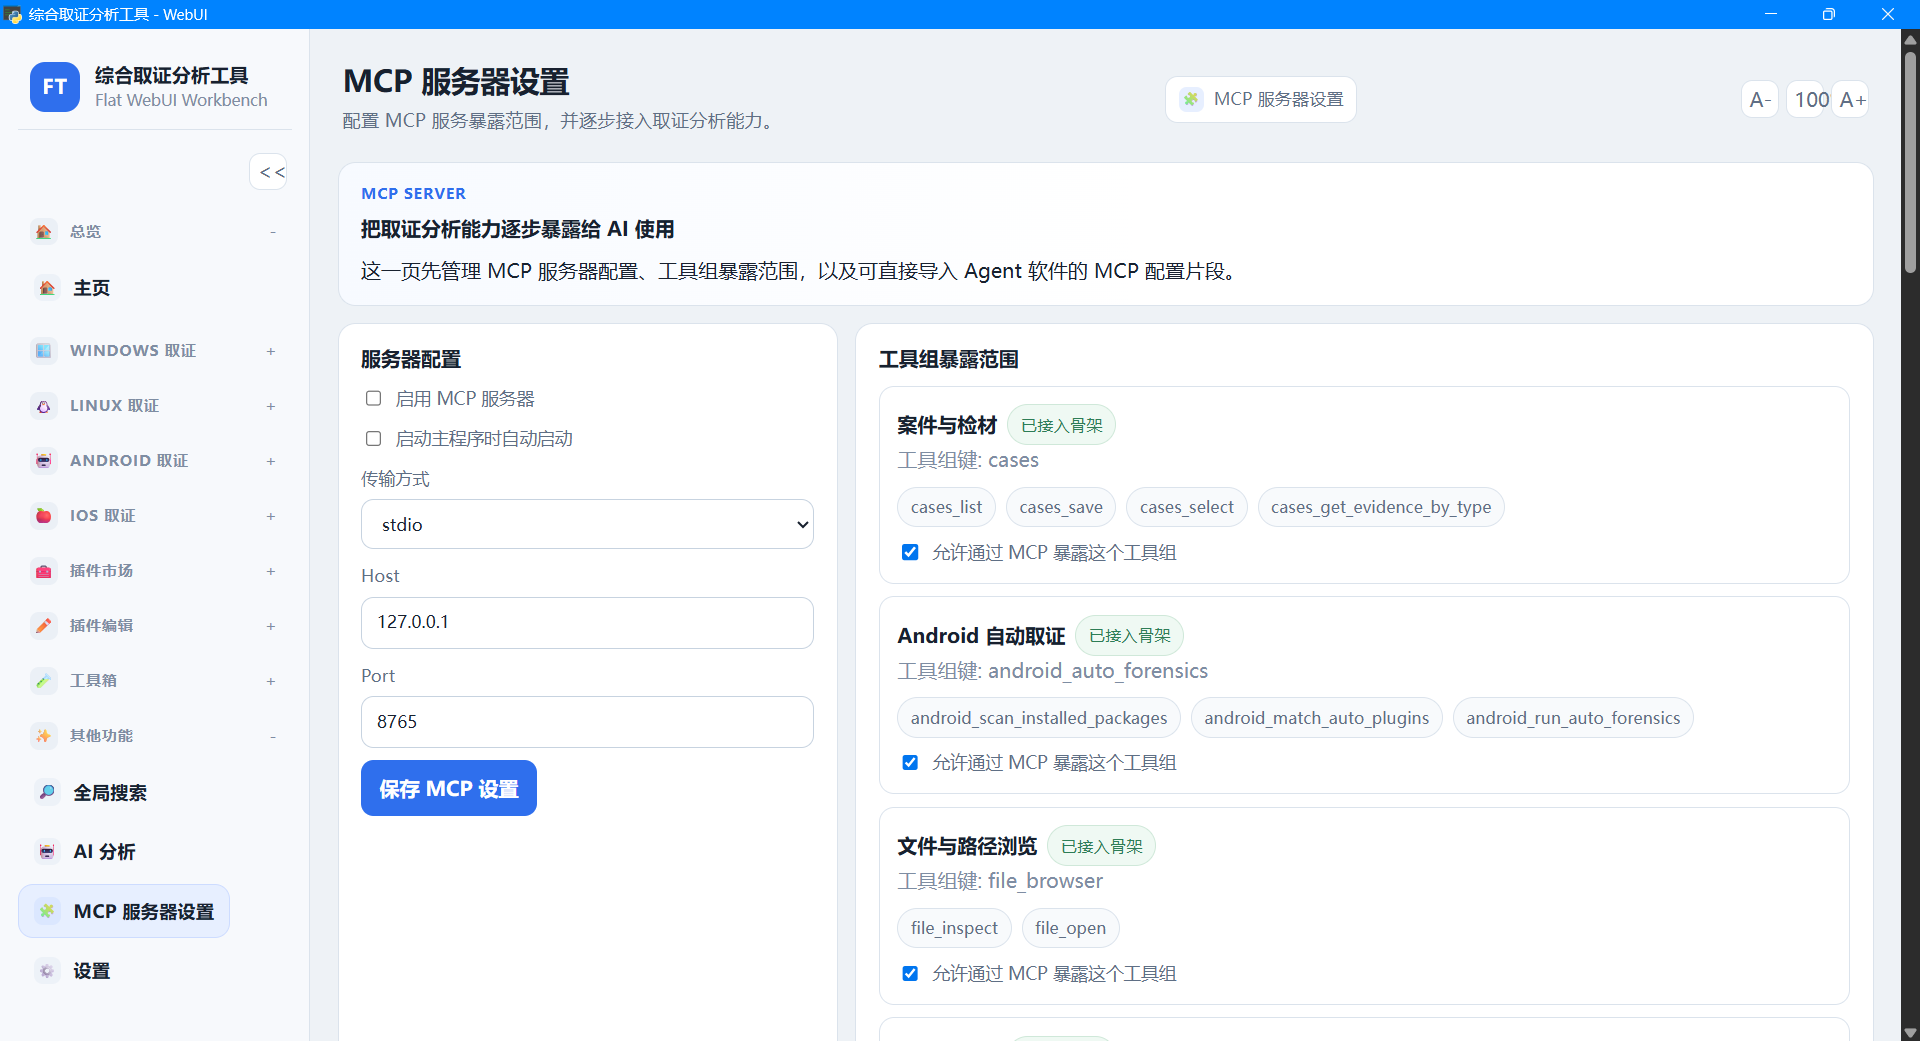Screen dimensions: 1920x1041
Task: Open the WINDOWS 取证 menu section
Action: [154, 351]
